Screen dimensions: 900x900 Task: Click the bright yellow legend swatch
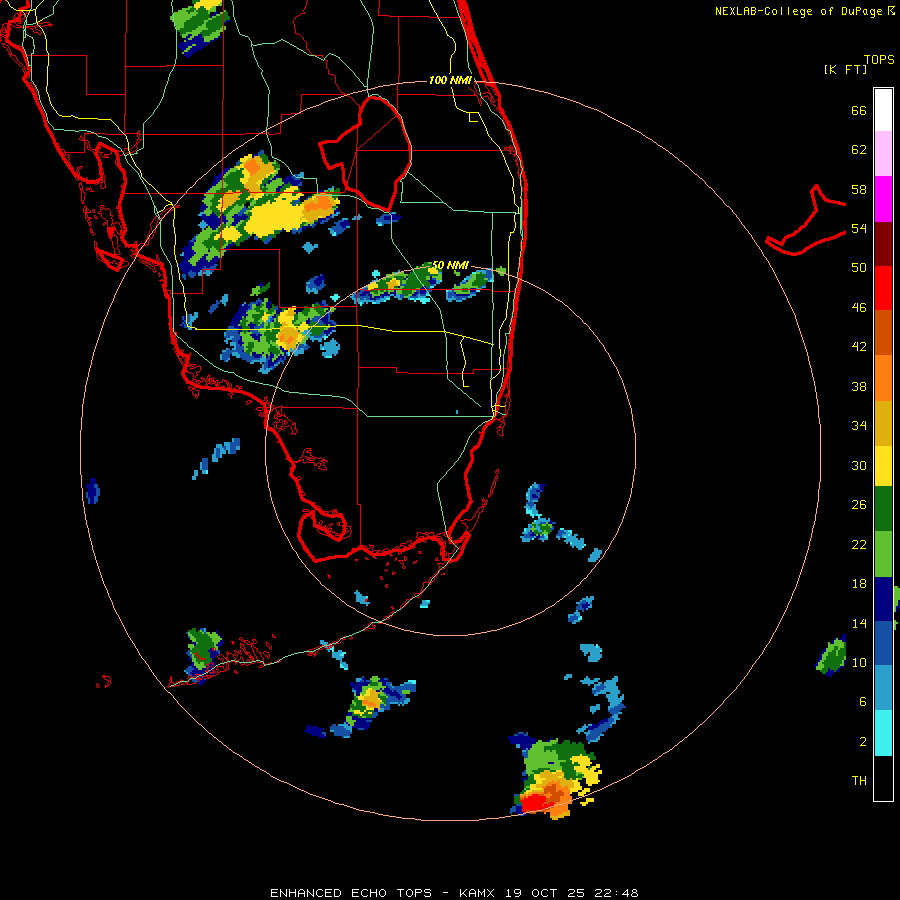pos(883,466)
